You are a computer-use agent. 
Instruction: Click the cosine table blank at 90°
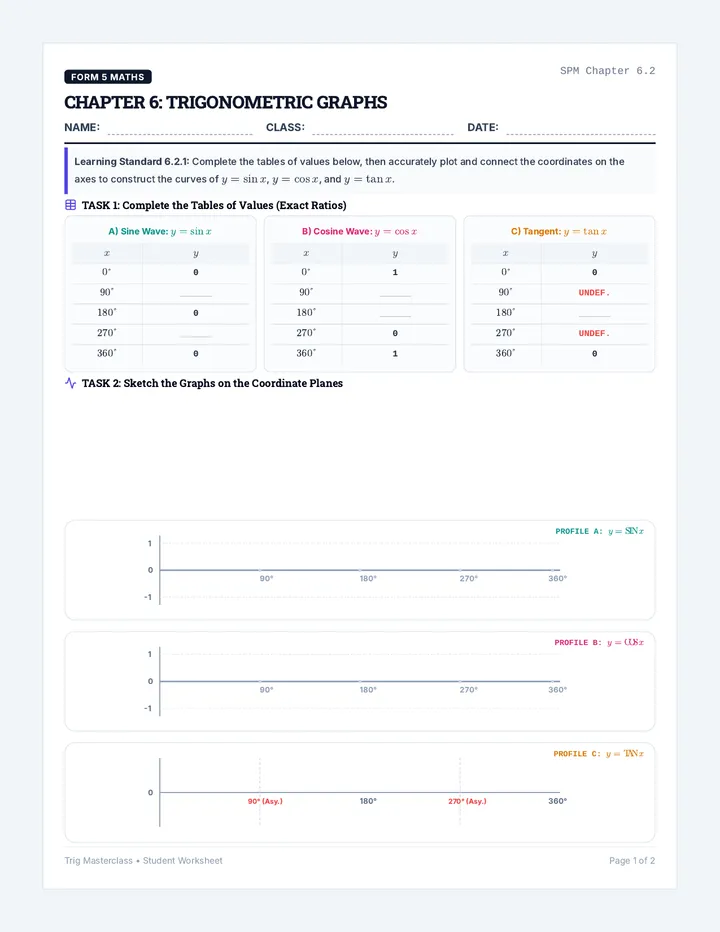tap(395, 293)
